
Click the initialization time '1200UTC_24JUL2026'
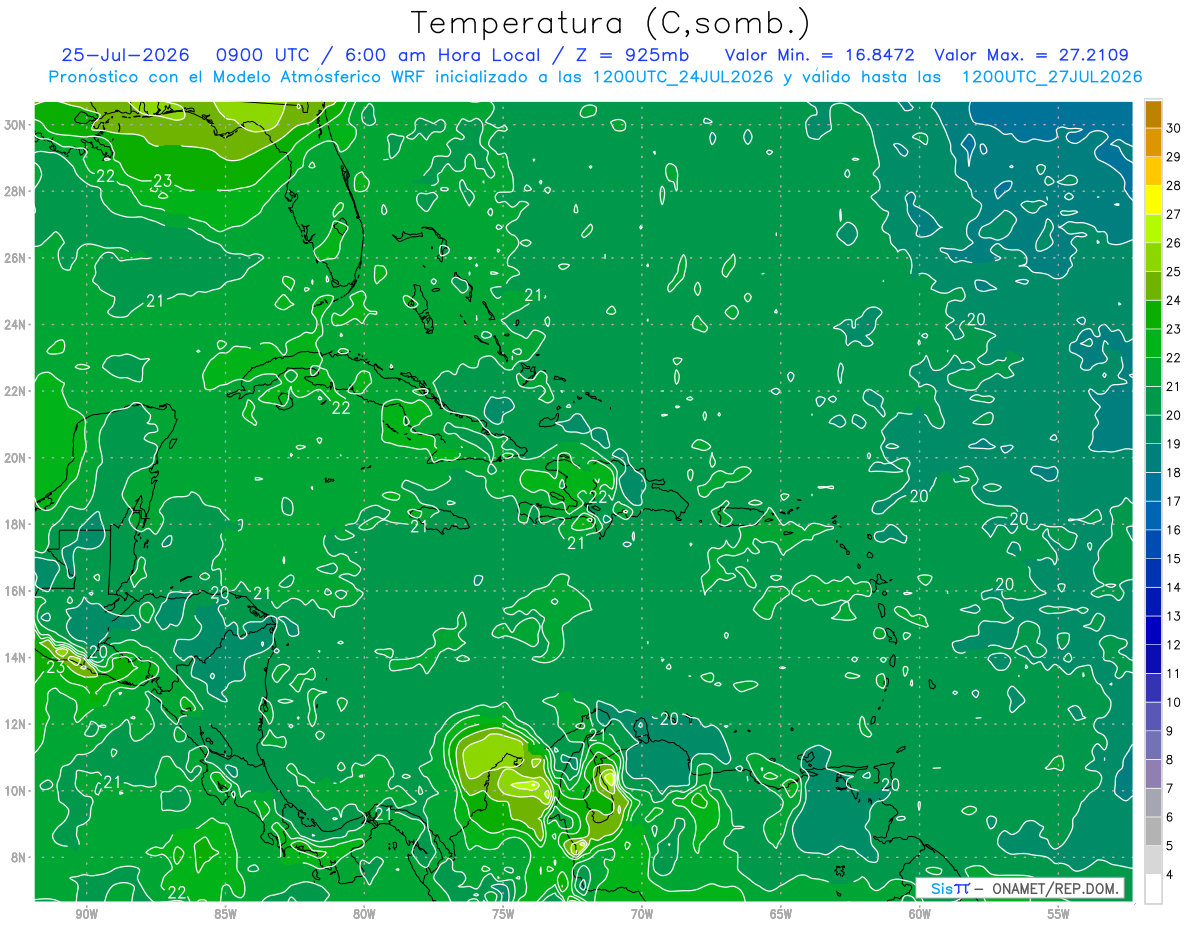point(683,77)
